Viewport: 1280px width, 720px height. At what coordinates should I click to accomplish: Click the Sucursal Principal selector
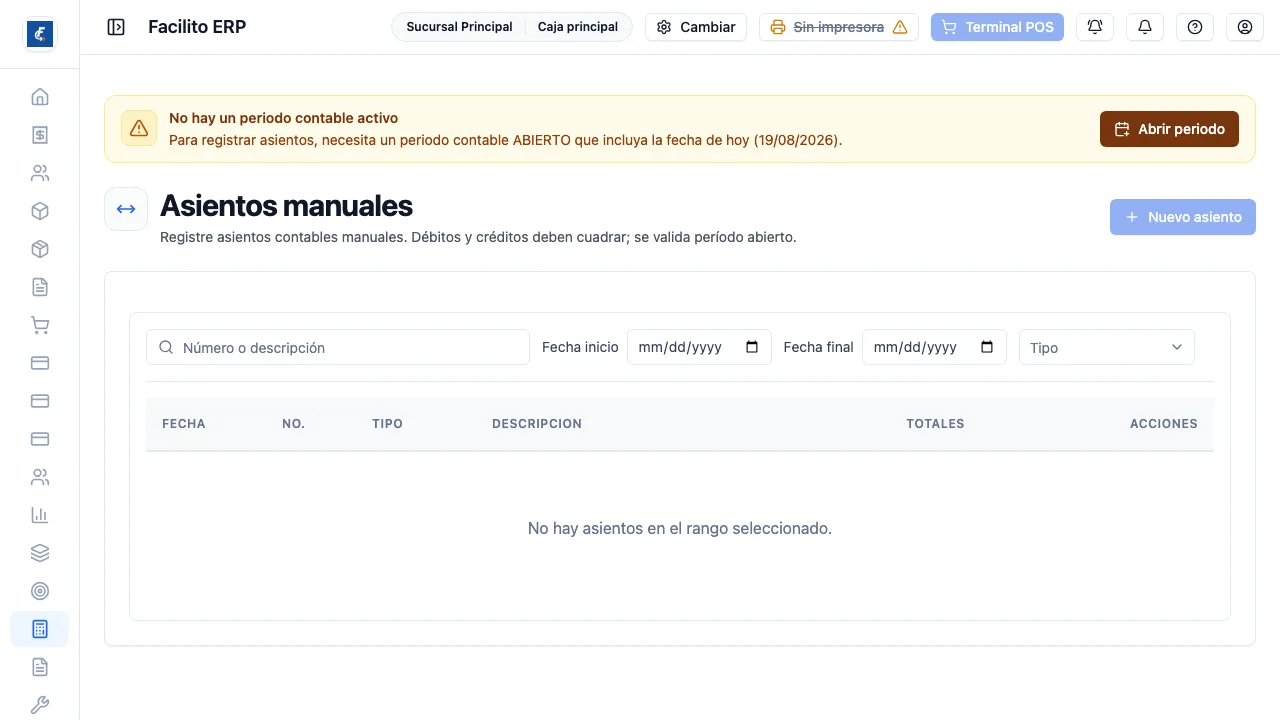tap(459, 27)
